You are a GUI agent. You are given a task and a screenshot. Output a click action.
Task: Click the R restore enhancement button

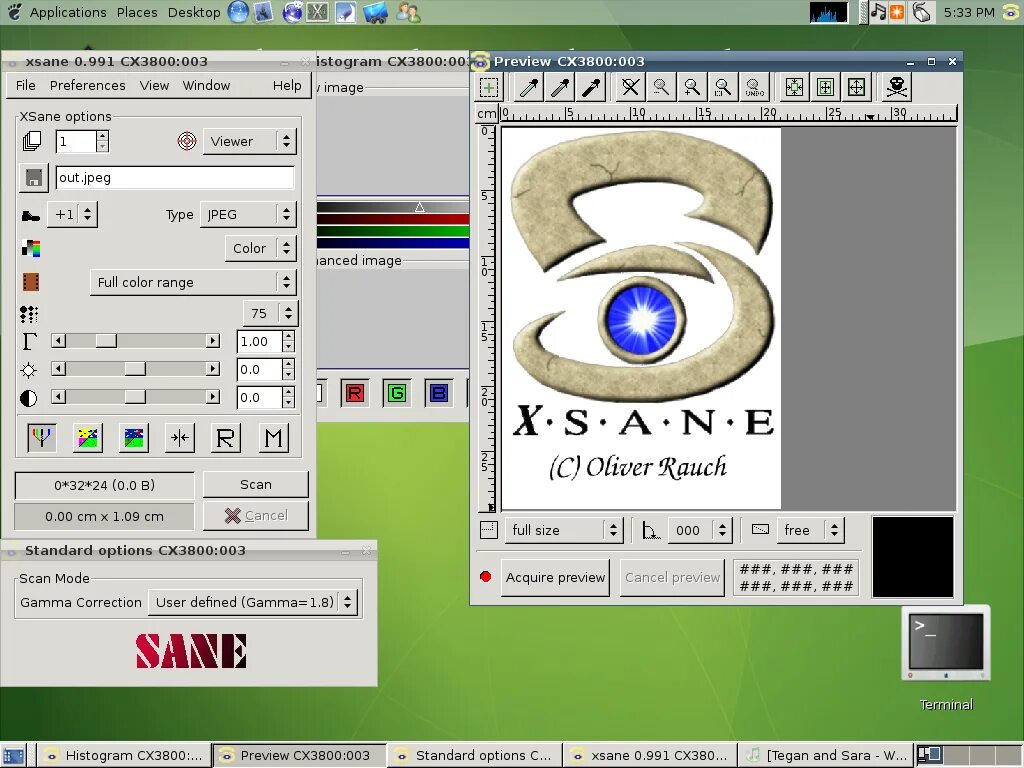[x=226, y=438]
